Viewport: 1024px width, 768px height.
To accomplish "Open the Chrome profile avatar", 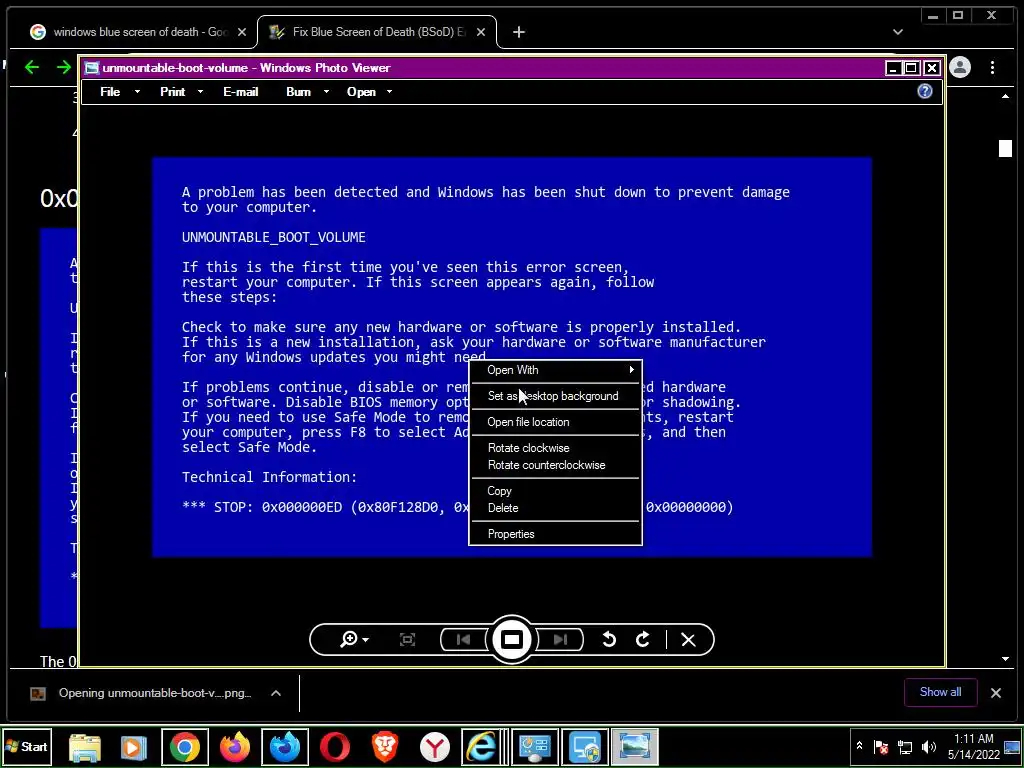I will click(x=960, y=67).
